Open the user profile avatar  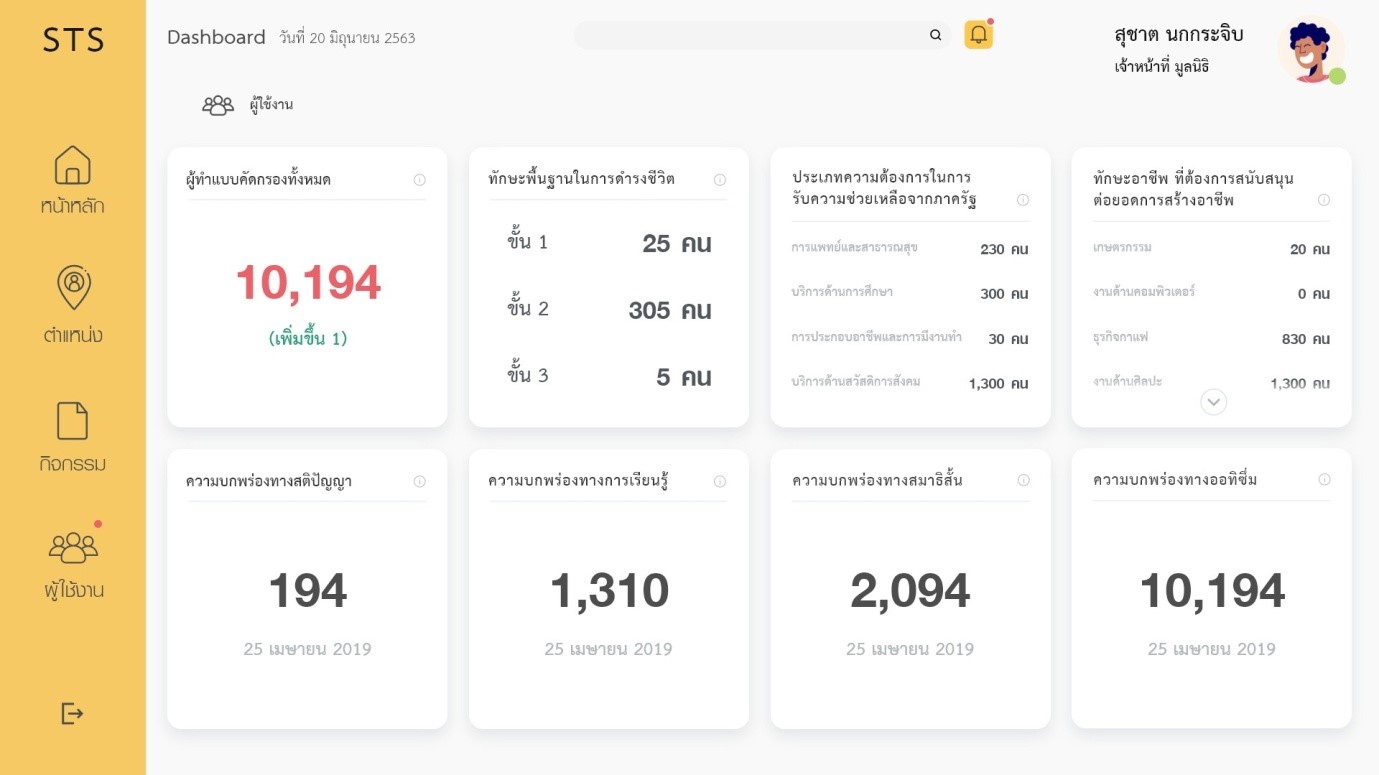click(x=1310, y=51)
